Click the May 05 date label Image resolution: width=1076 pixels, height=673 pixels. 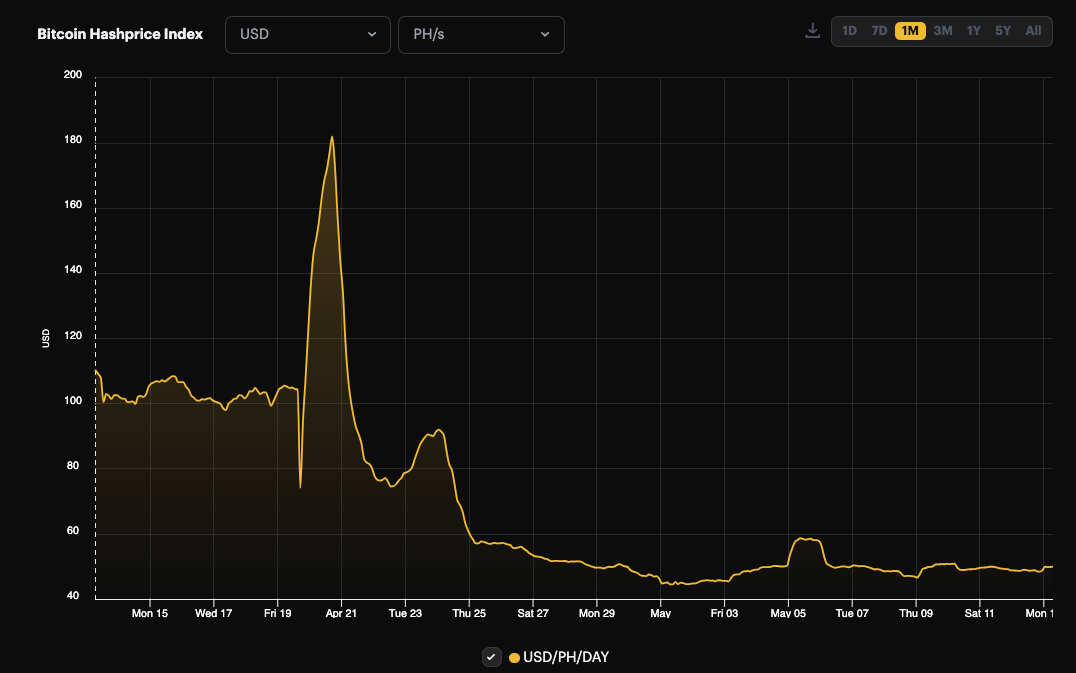point(789,613)
